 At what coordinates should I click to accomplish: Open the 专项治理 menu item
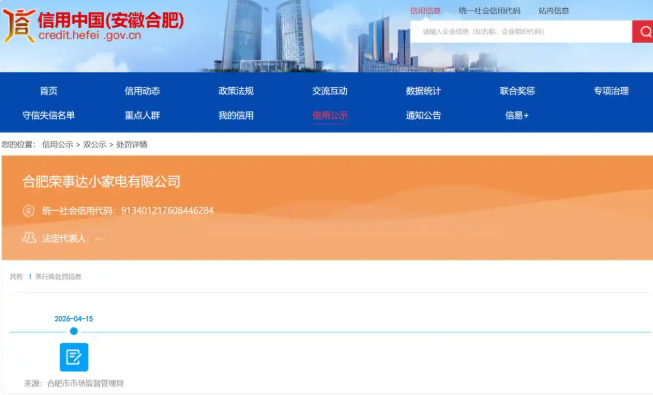click(611, 91)
